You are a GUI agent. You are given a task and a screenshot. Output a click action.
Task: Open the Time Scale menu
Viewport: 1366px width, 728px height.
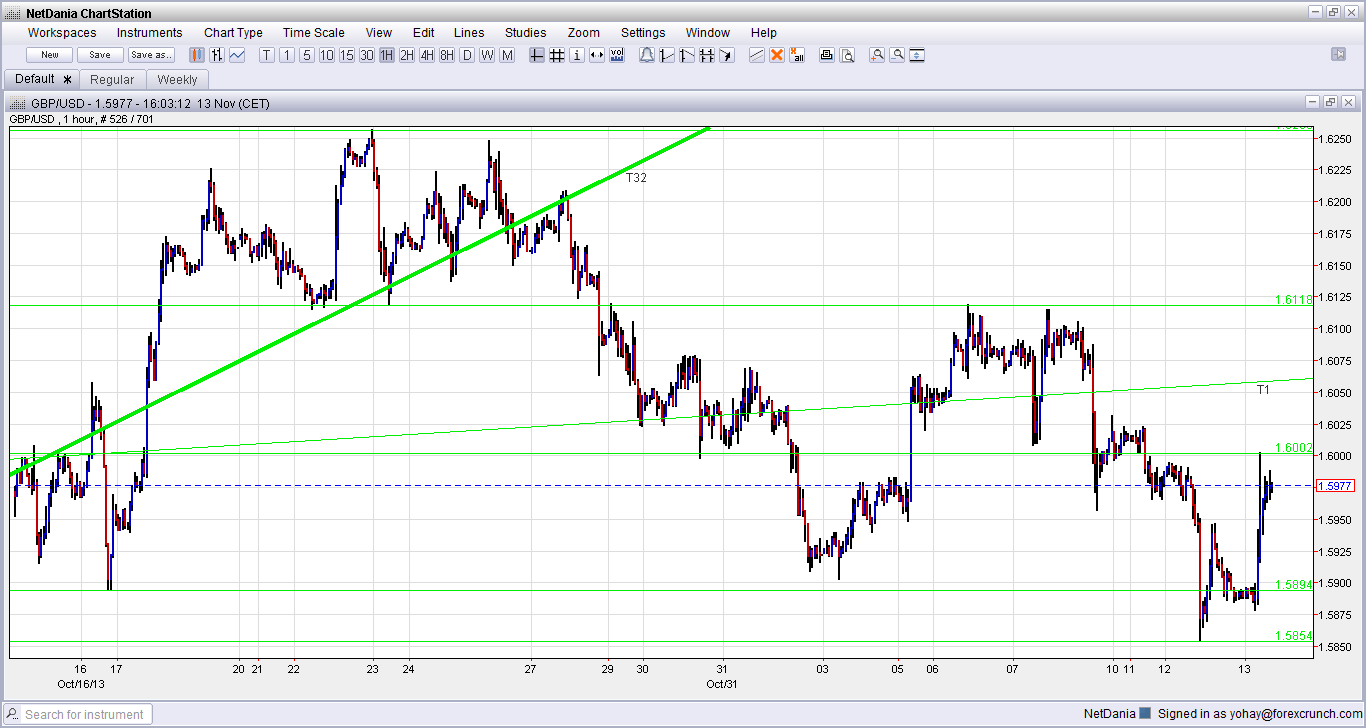pyautogui.click(x=314, y=33)
